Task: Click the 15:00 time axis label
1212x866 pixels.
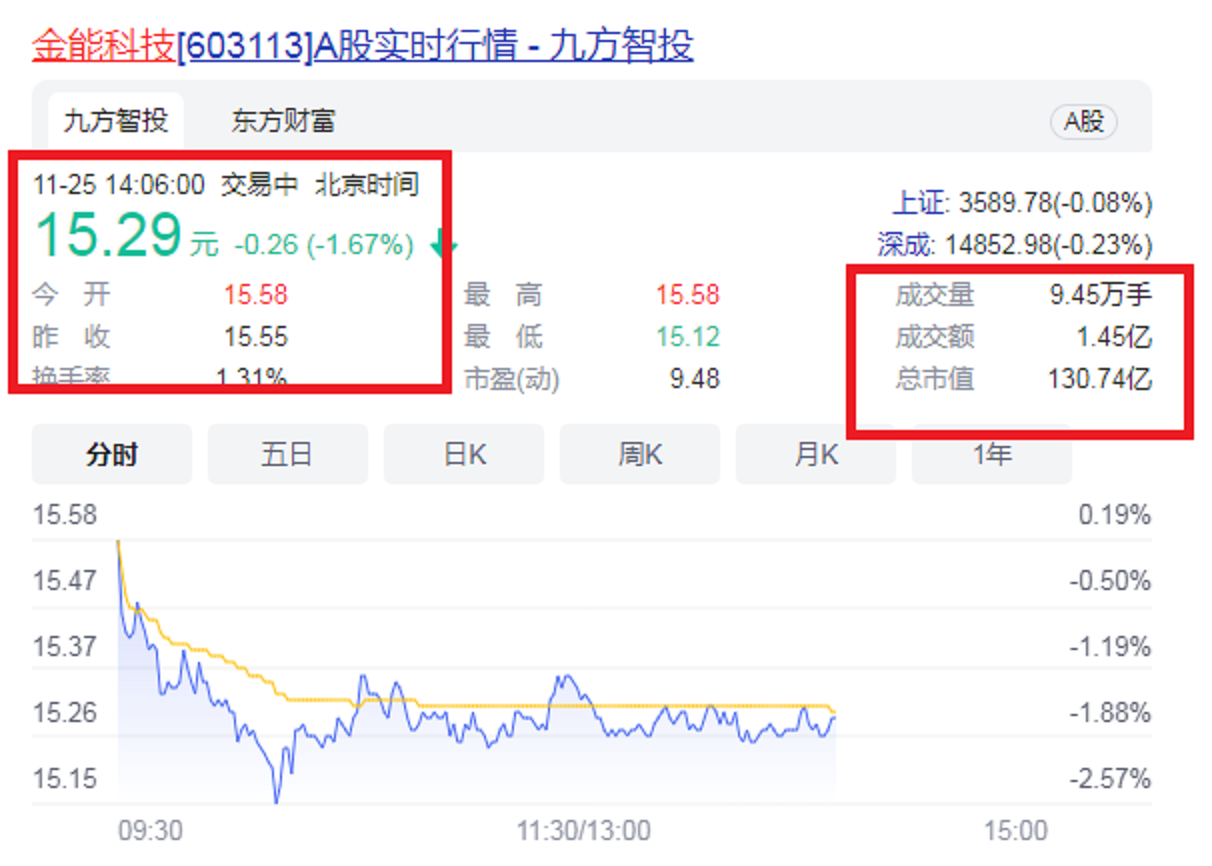Action: (1015, 831)
